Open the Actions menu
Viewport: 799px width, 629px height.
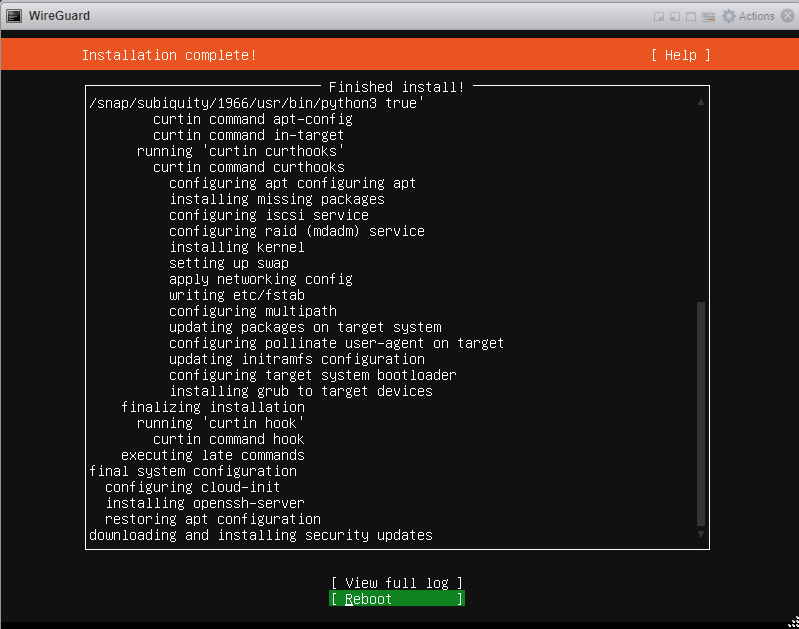pyautogui.click(x=756, y=16)
